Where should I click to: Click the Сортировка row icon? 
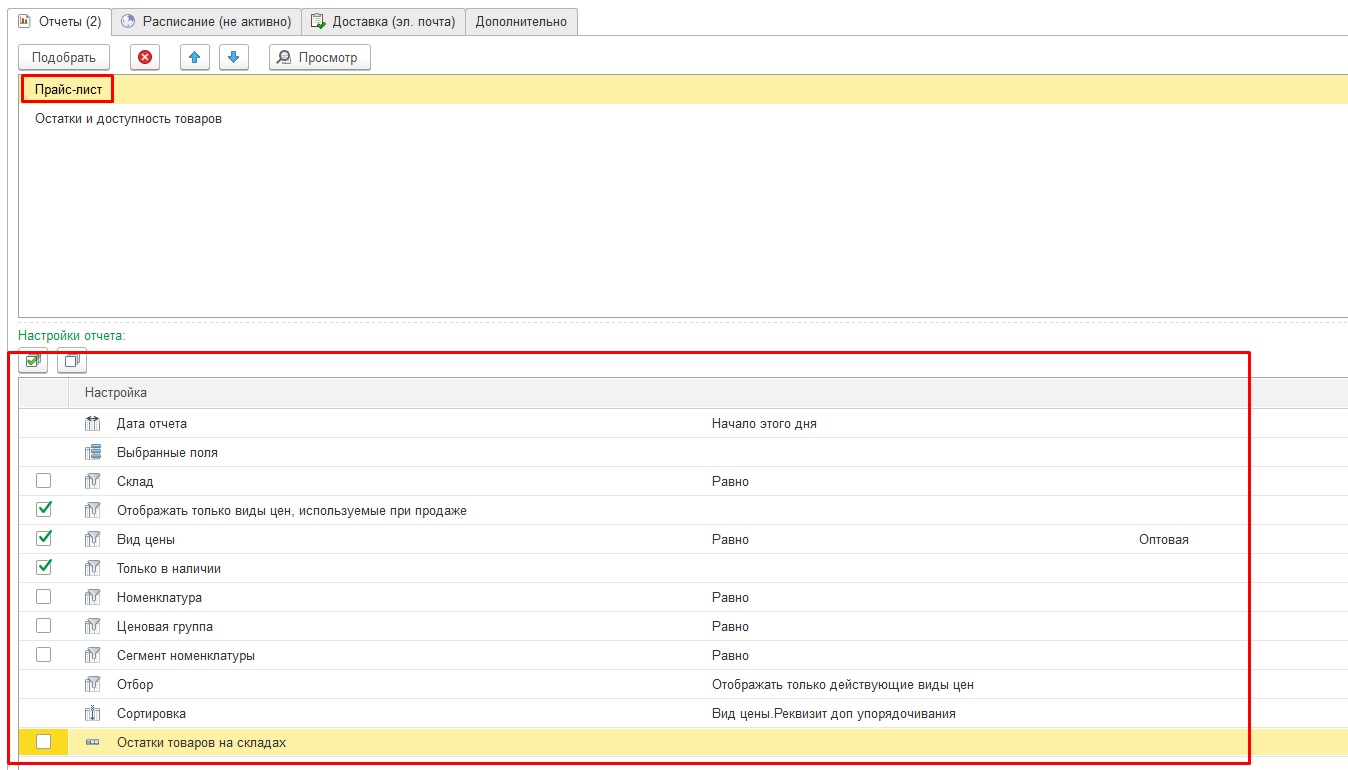click(x=93, y=714)
